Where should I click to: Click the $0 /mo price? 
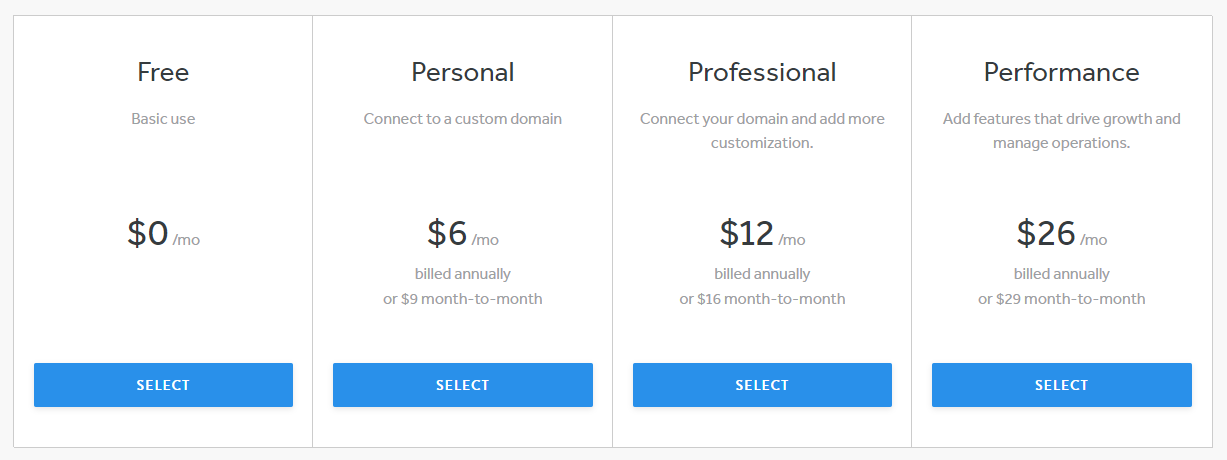coord(163,233)
